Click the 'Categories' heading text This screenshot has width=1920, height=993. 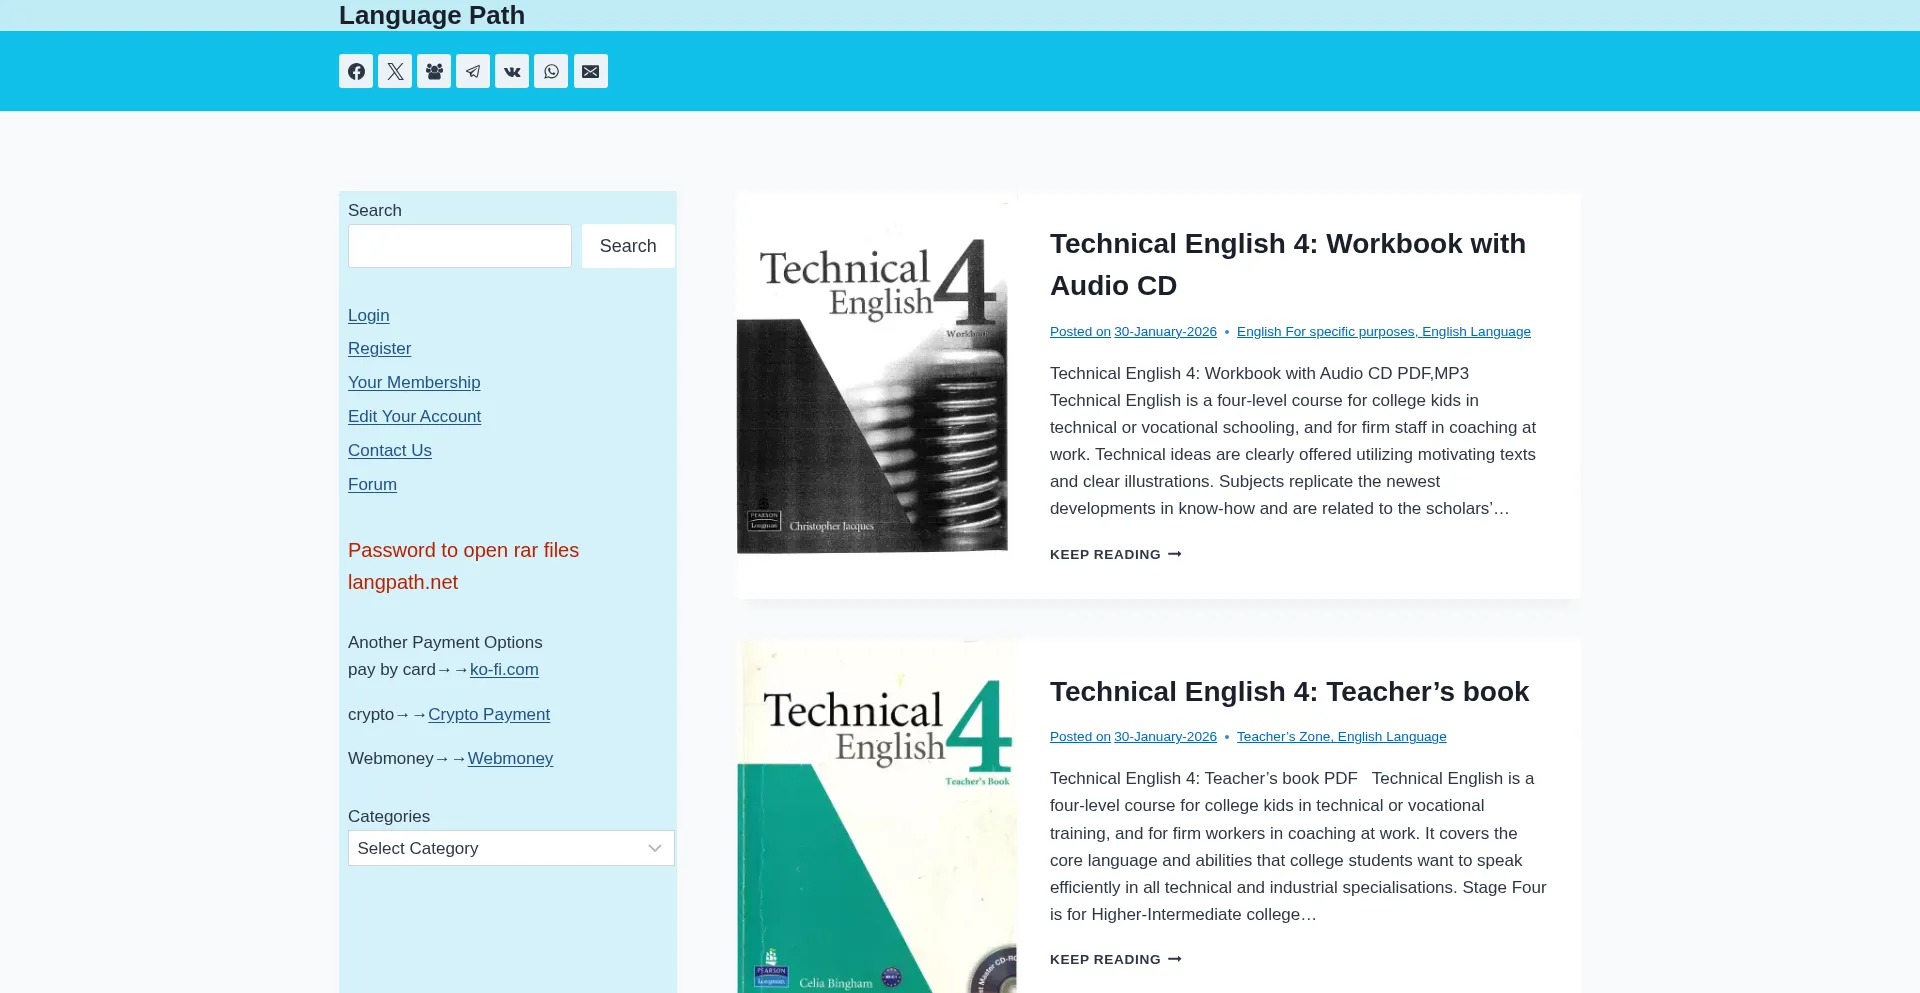[x=389, y=816]
